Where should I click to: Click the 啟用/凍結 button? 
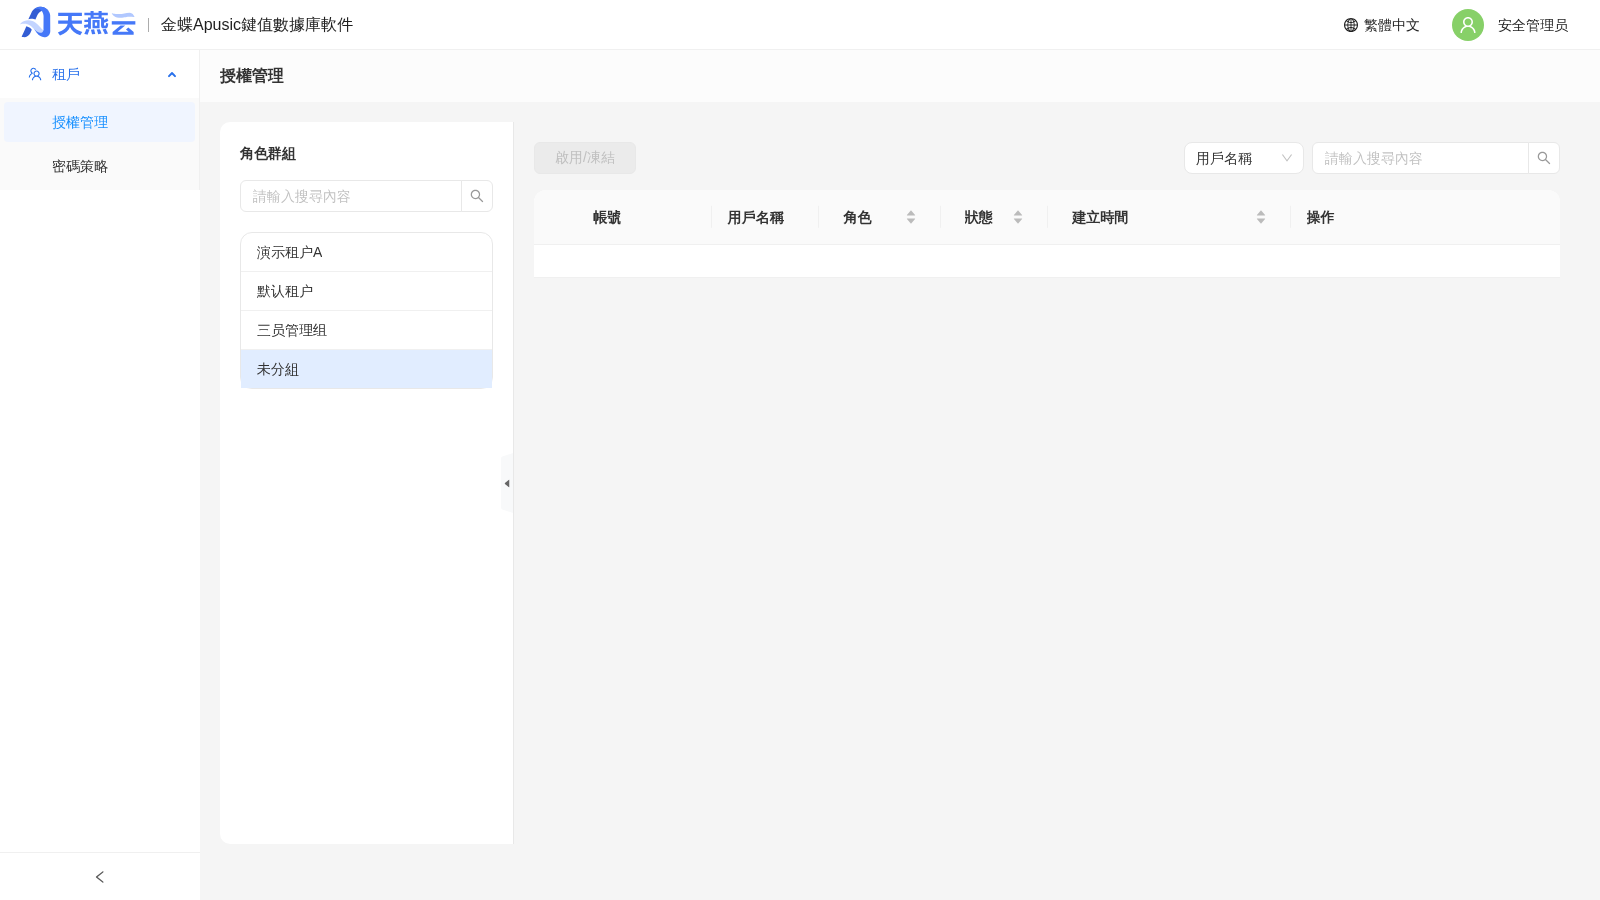pos(585,158)
